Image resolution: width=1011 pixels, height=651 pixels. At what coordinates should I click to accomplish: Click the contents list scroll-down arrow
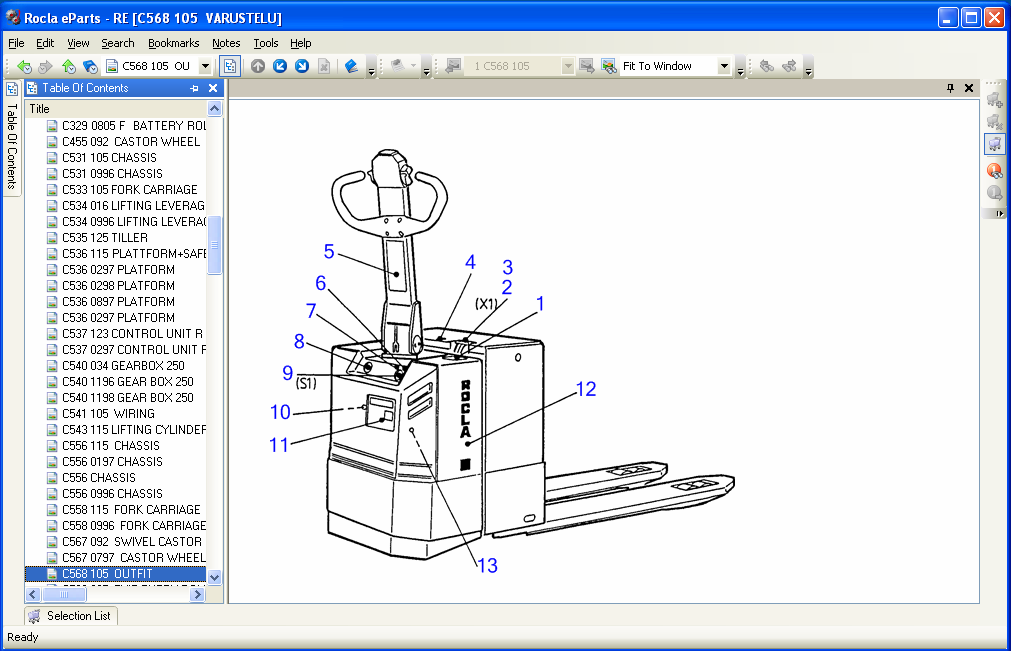214,578
